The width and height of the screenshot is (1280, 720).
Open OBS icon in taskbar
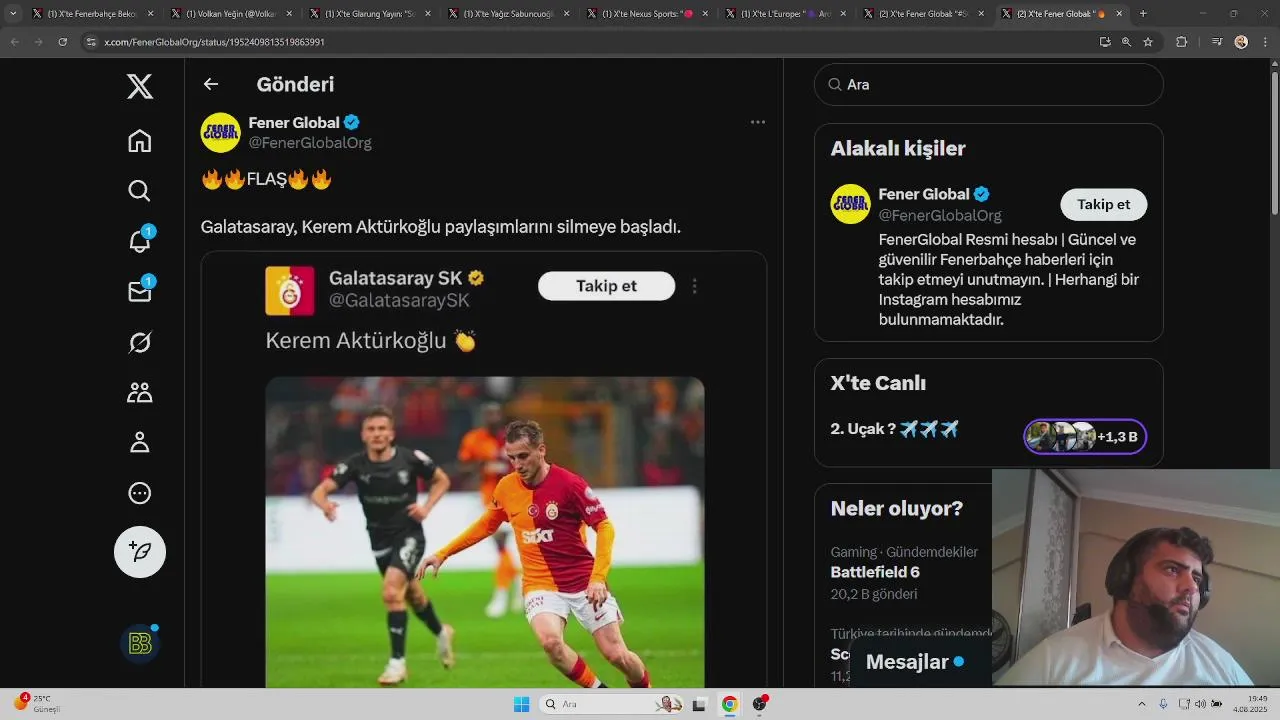click(x=759, y=704)
